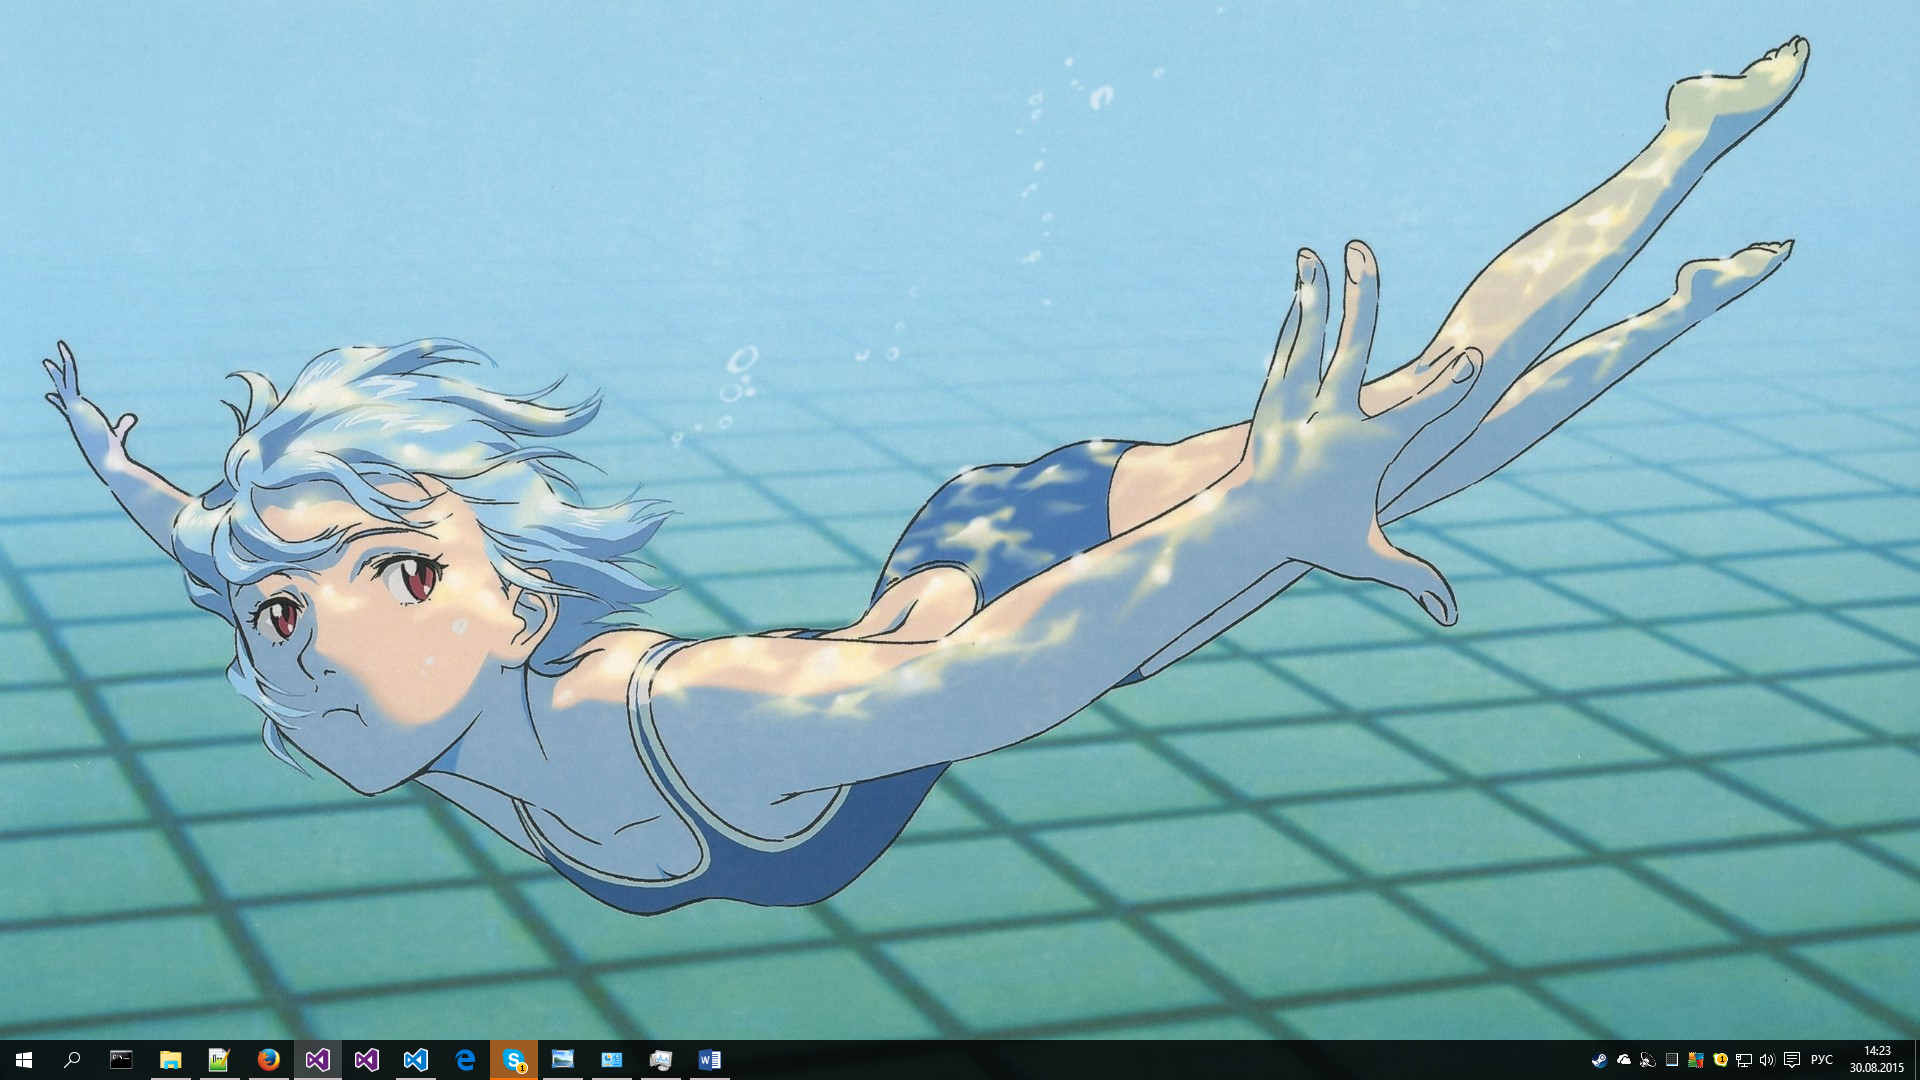Open the Action Center notifications icon
The width and height of the screenshot is (1920, 1080).
click(1792, 1060)
